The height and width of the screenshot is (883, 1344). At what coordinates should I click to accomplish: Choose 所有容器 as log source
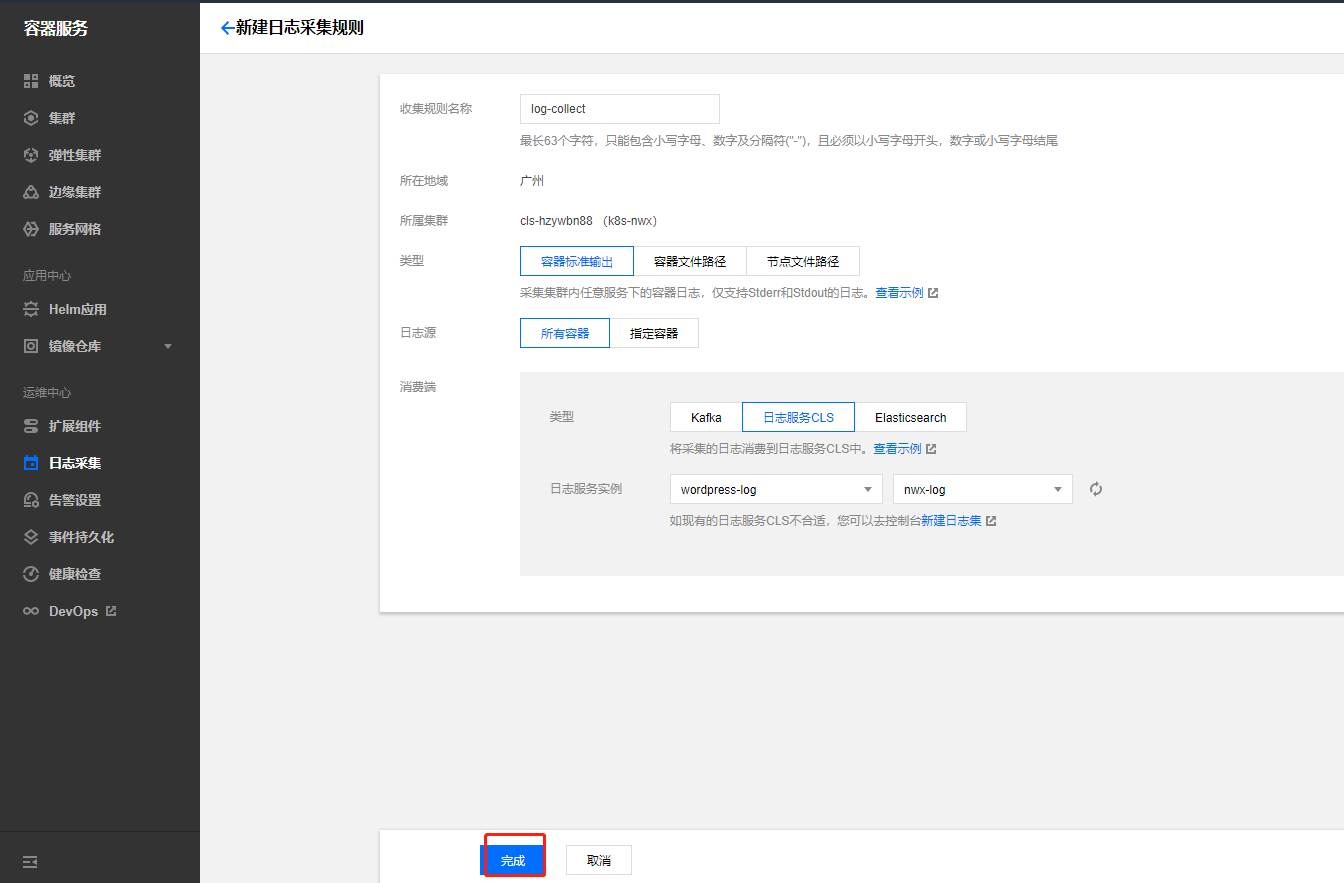[x=565, y=333]
